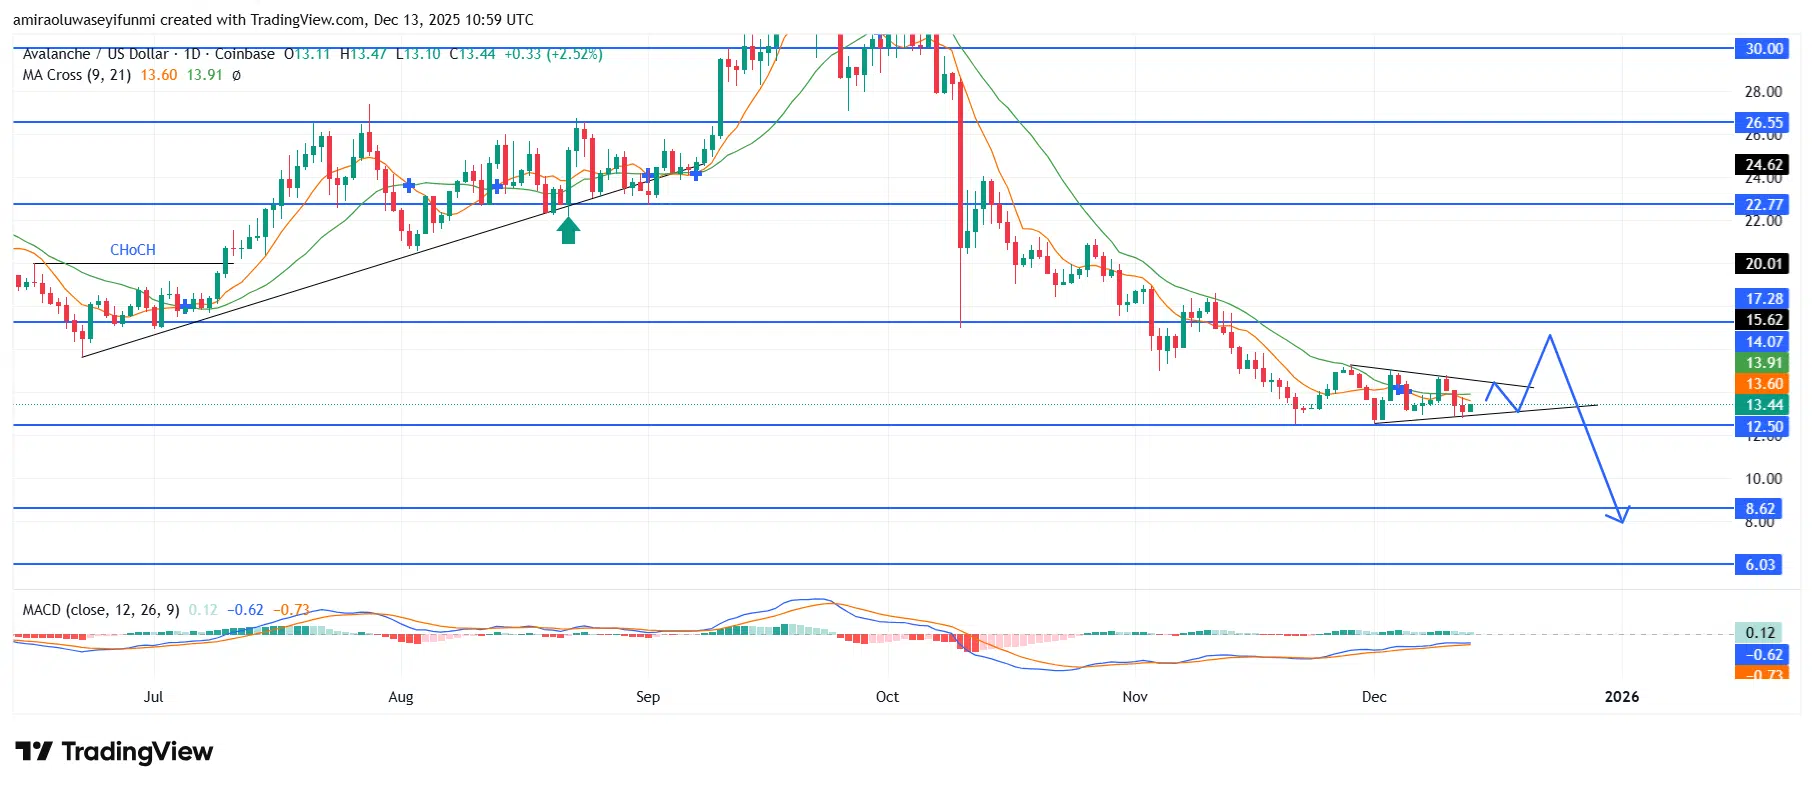1814x789 pixels.
Task: Select the 26.55 resistance price label
Action: point(1764,122)
